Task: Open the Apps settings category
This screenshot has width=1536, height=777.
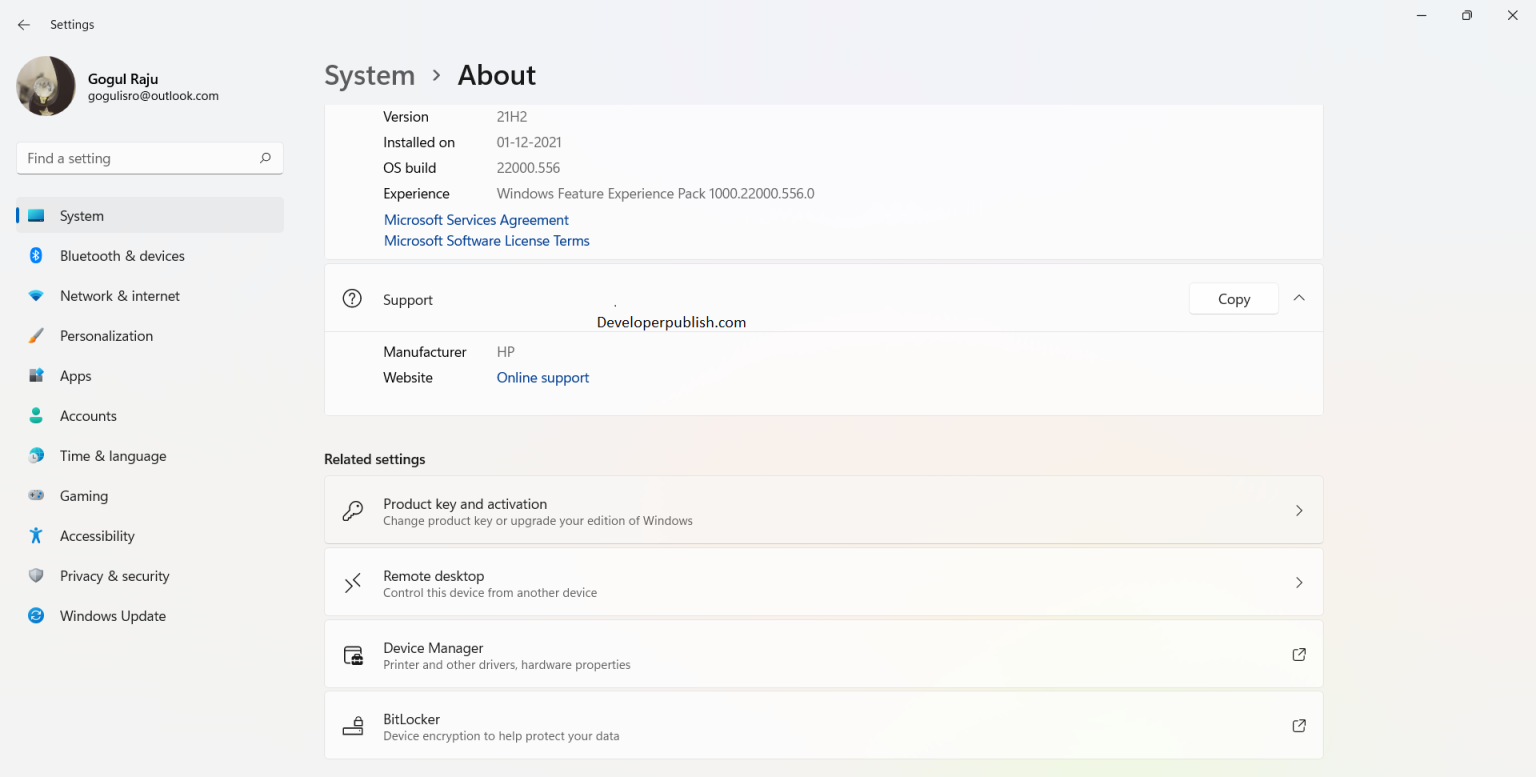Action: [x=75, y=376]
